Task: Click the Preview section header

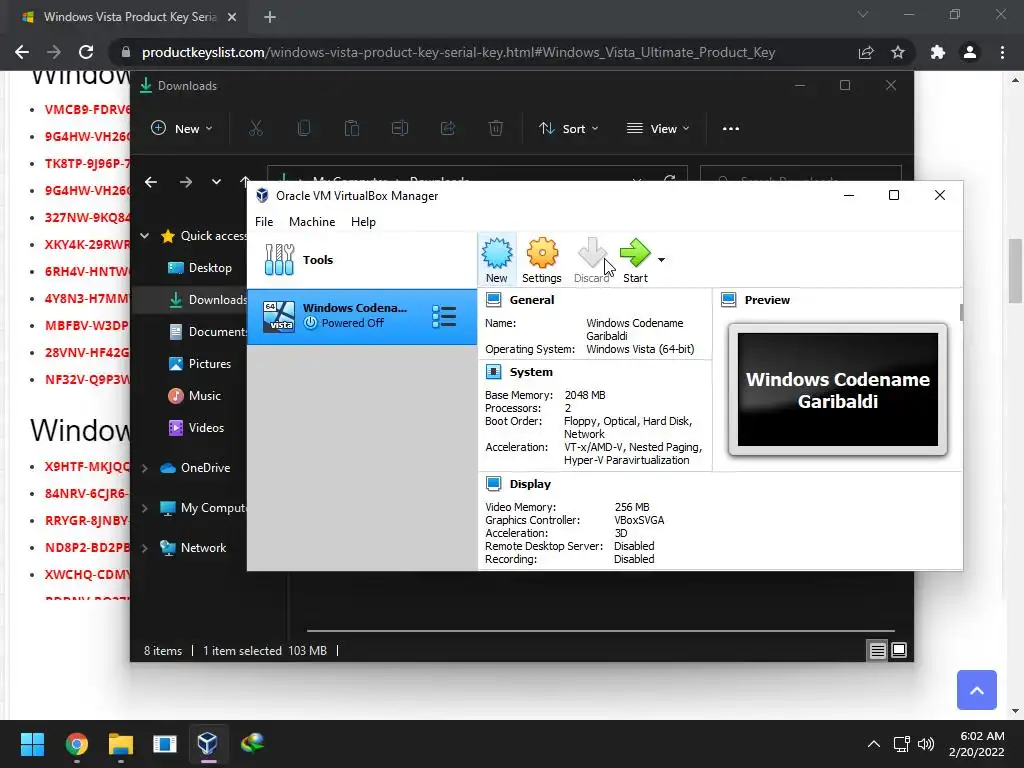Action: point(767,300)
